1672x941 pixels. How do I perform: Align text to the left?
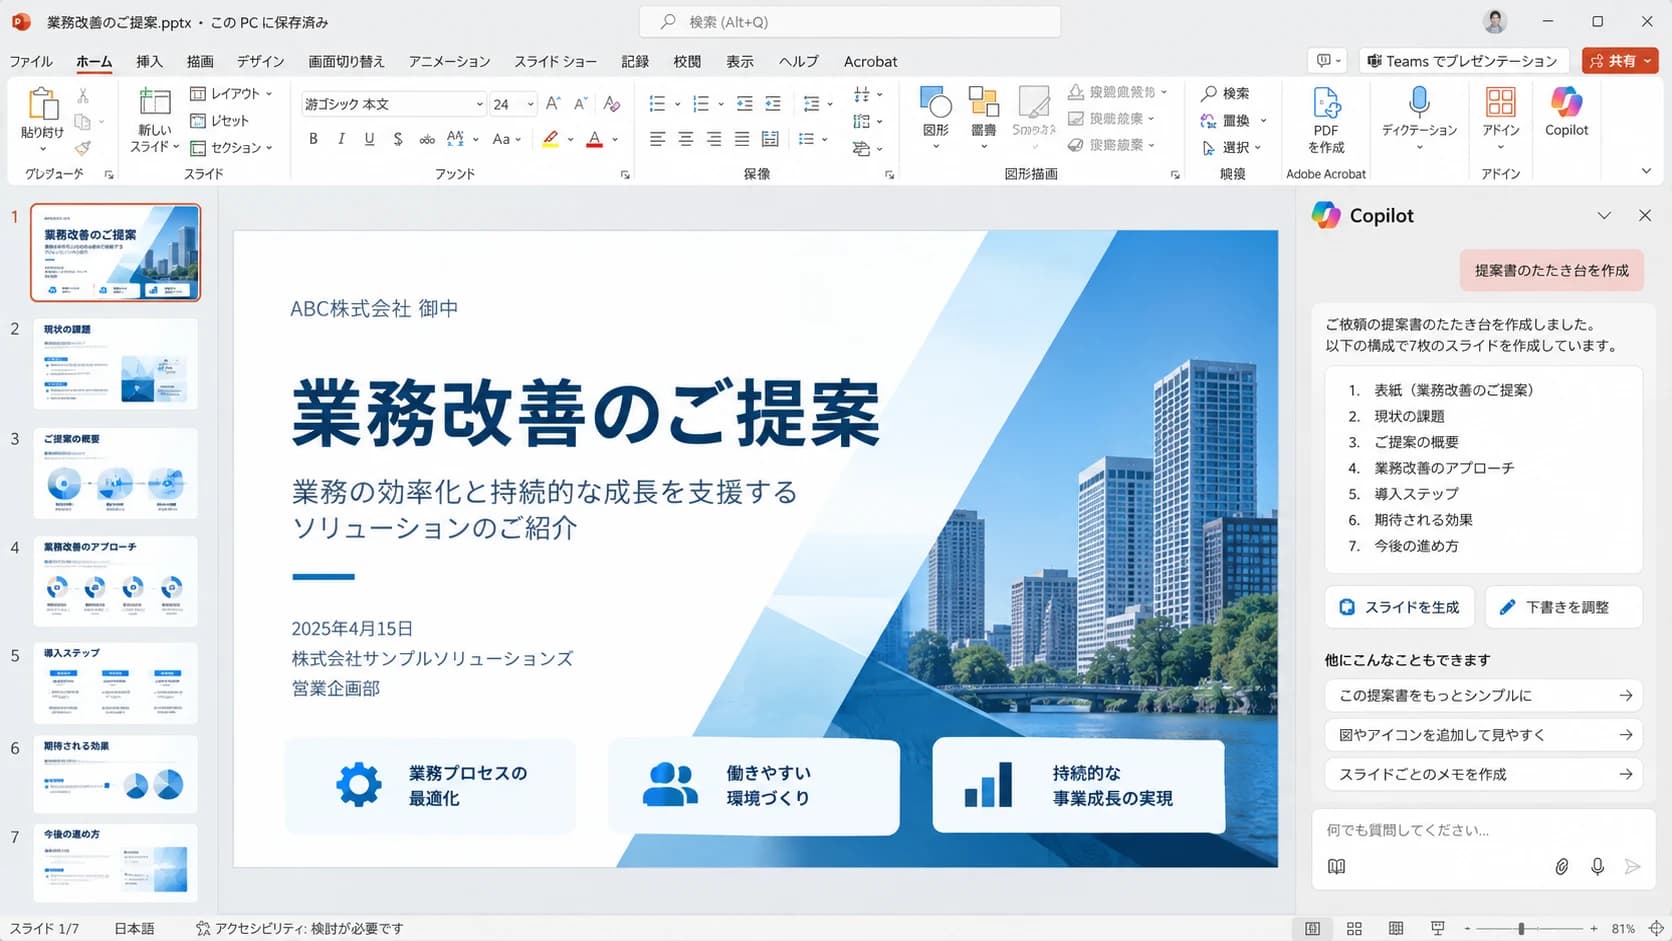click(657, 139)
